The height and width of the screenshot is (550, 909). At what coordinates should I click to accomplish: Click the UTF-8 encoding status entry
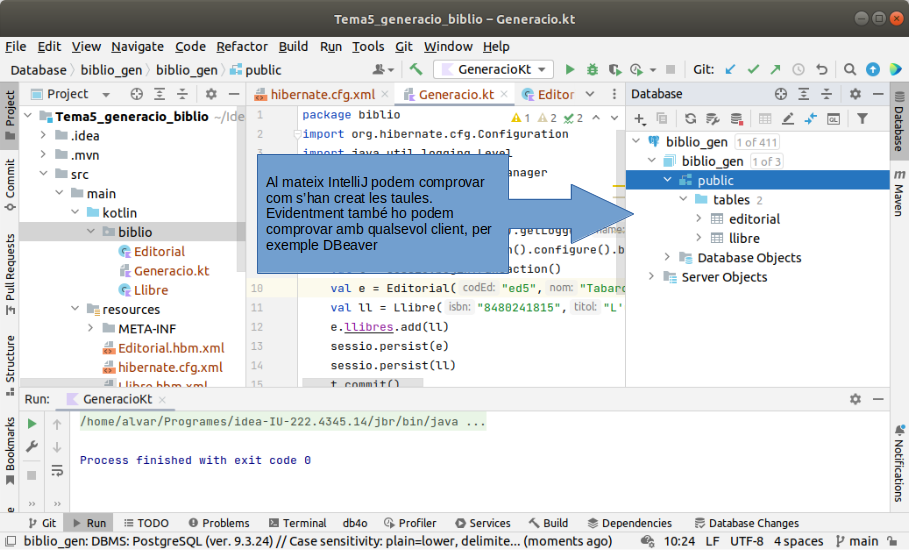(746, 541)
